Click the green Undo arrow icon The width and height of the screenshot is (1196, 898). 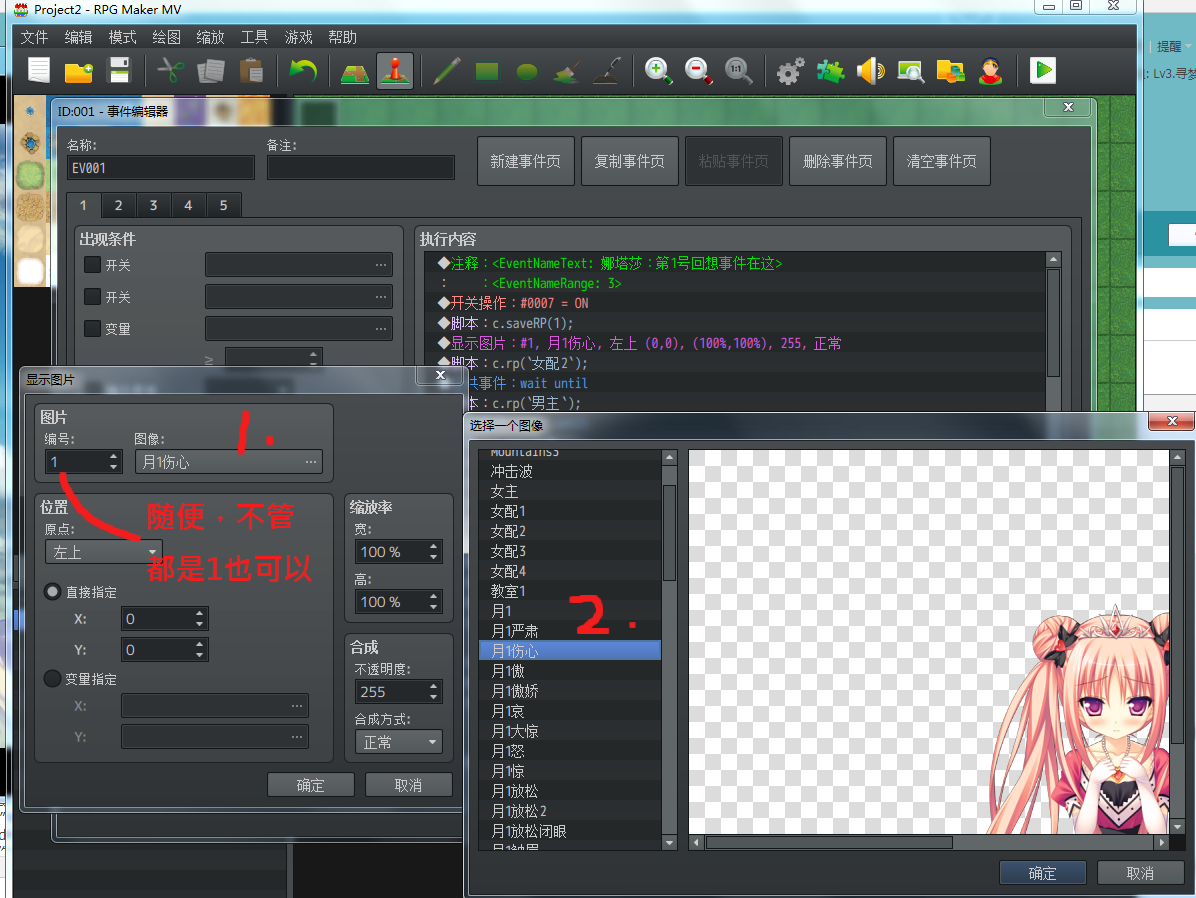(x=303, y=71)
